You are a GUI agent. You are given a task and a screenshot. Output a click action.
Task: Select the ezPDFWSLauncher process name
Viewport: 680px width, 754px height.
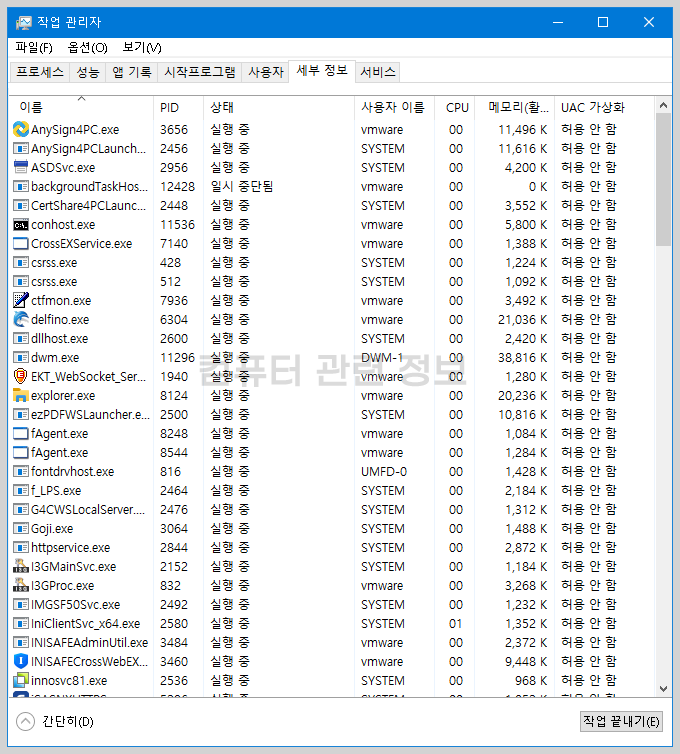[x=90, y=415]
